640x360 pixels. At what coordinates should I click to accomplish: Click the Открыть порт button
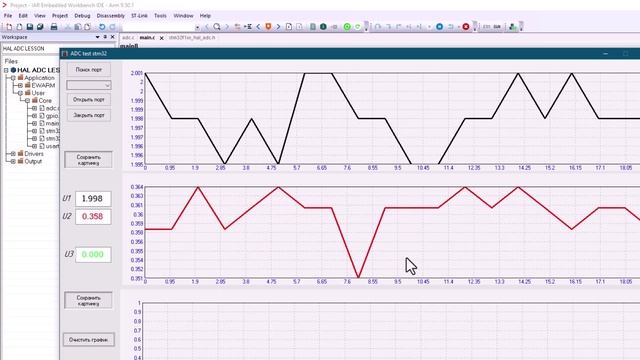(89, 100)
